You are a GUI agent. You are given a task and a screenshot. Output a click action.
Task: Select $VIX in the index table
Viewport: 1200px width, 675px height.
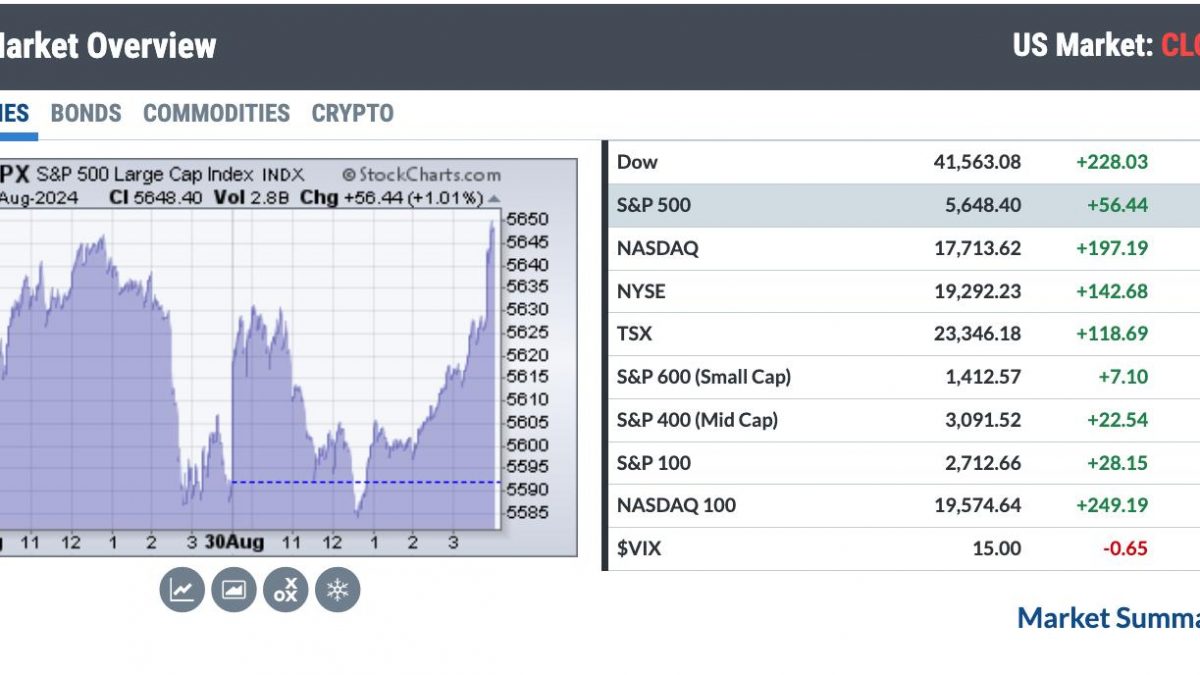point(639,549)
